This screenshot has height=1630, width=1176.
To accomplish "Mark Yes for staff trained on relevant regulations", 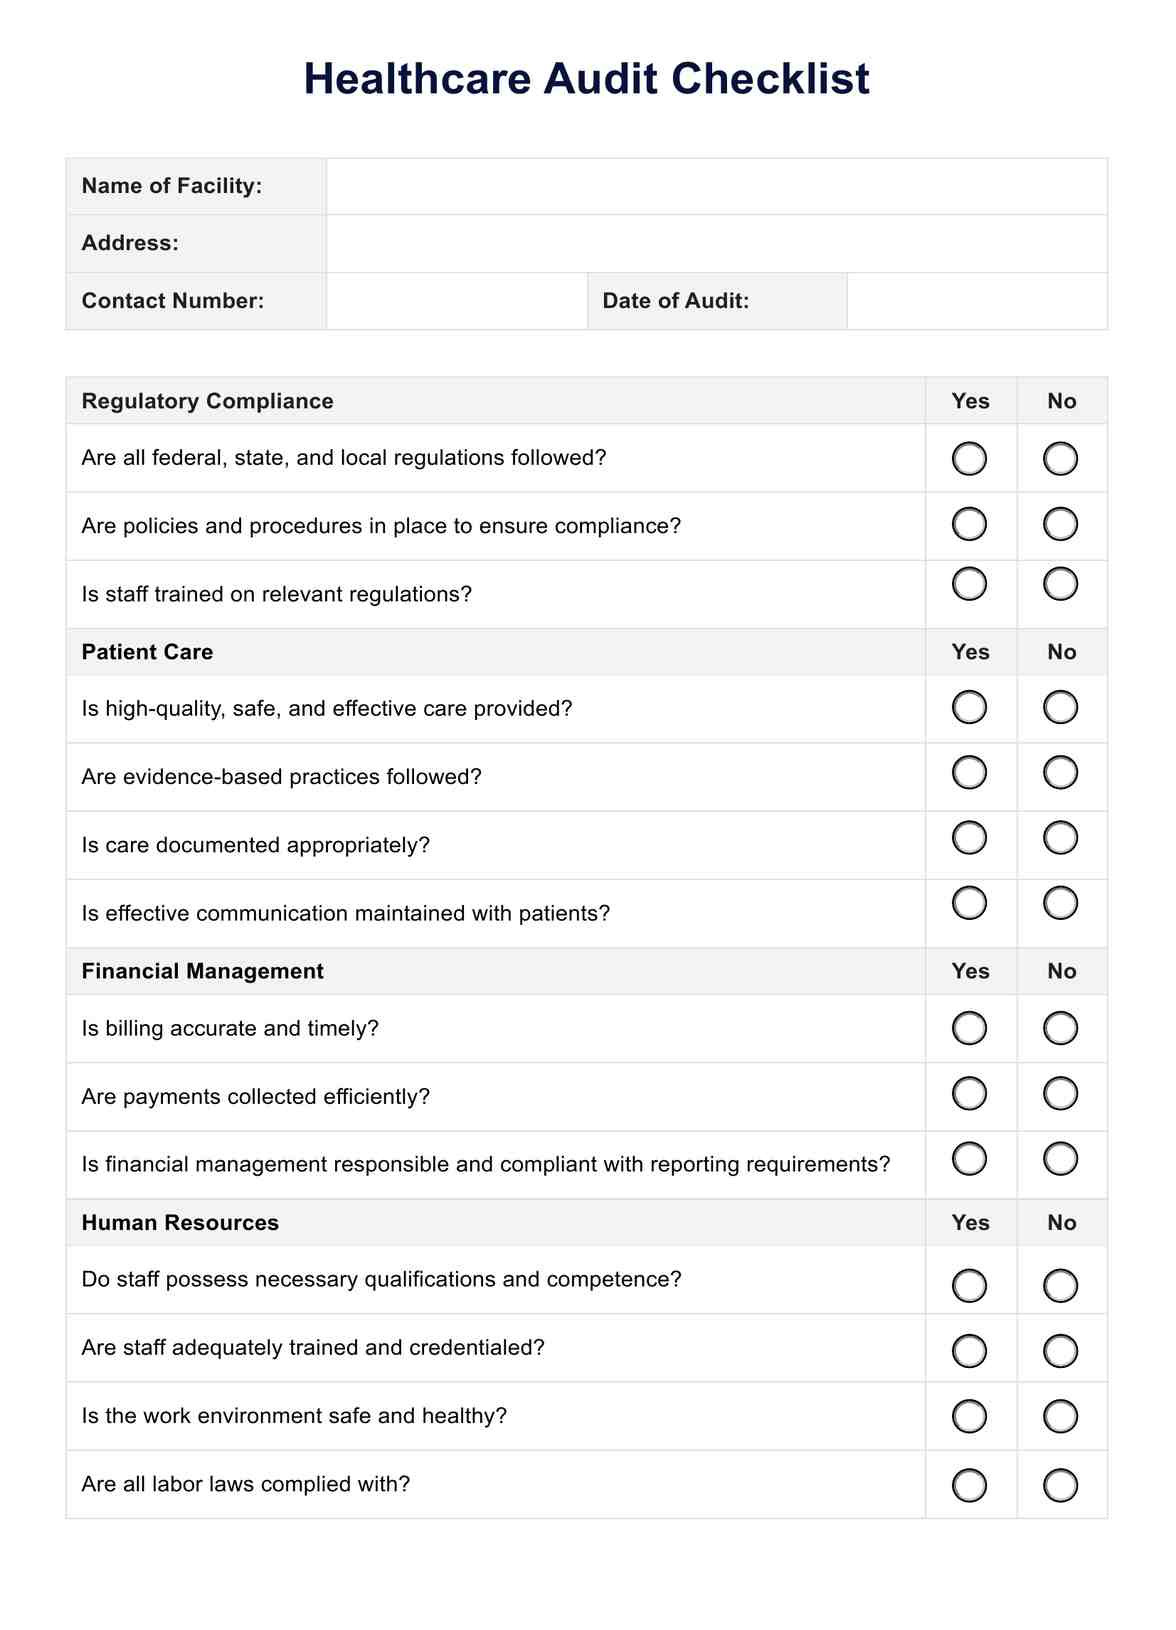I will (969, 584).
